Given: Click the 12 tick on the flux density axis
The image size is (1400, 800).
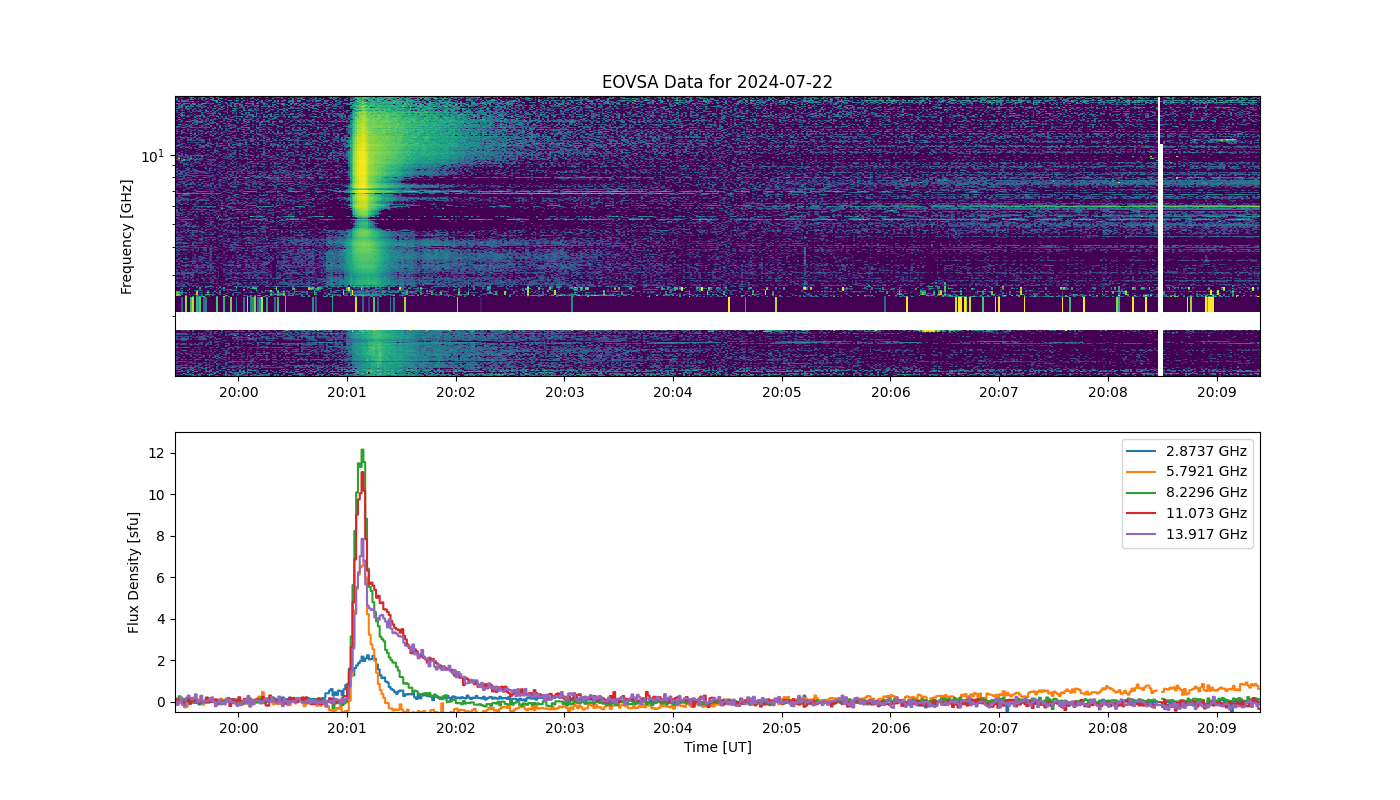Looking at the screenshot, I should pyautogui.click(x=156, y=453).
